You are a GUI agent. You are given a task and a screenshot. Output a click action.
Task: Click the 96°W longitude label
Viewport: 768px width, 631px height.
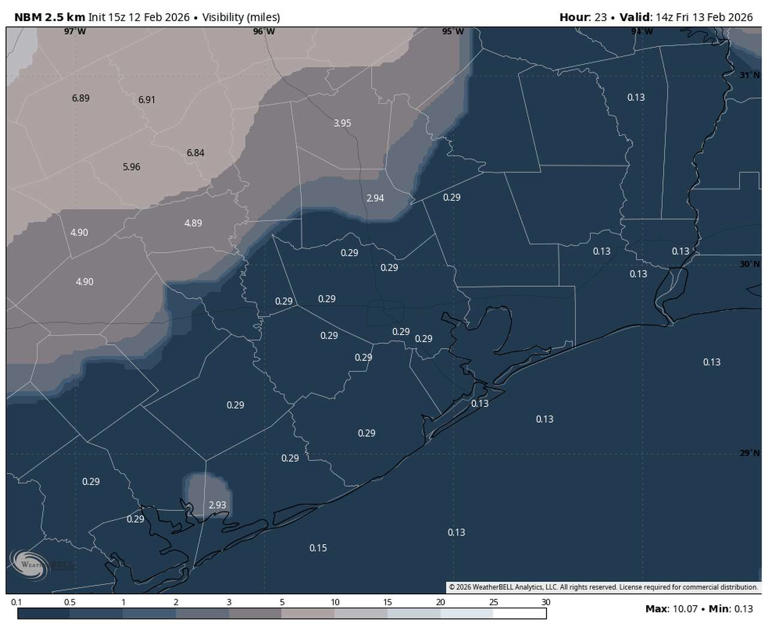pyautogui.click(x=264, y=32)
